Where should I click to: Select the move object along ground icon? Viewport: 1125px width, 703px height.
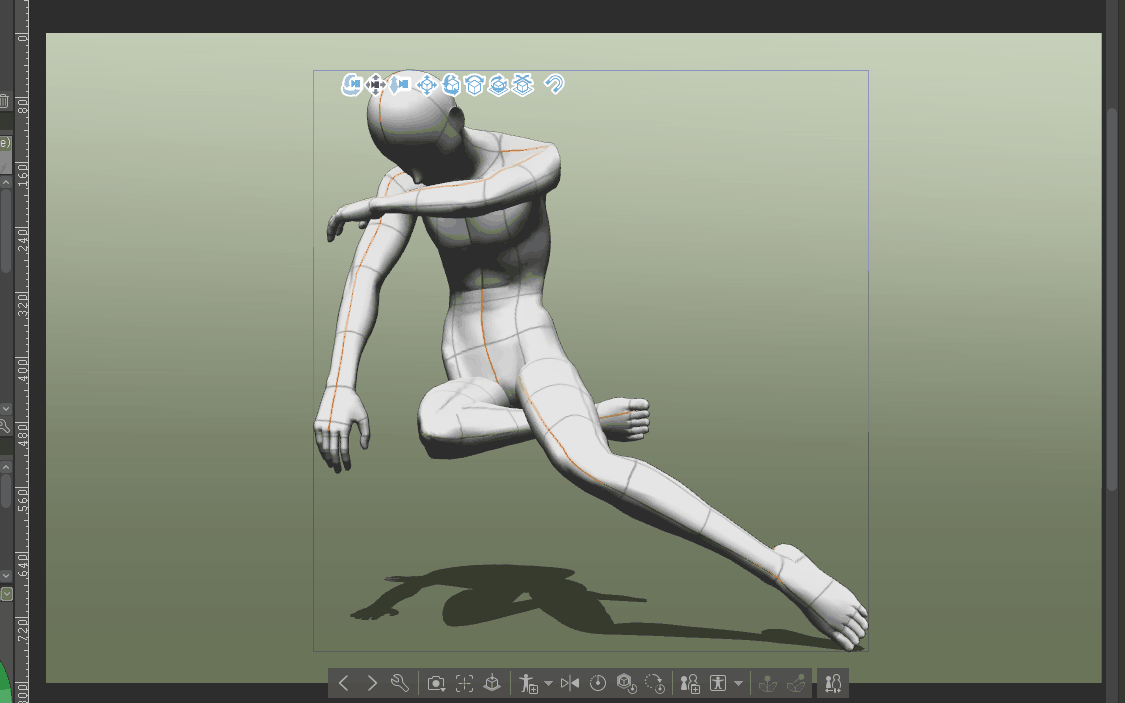523,85
